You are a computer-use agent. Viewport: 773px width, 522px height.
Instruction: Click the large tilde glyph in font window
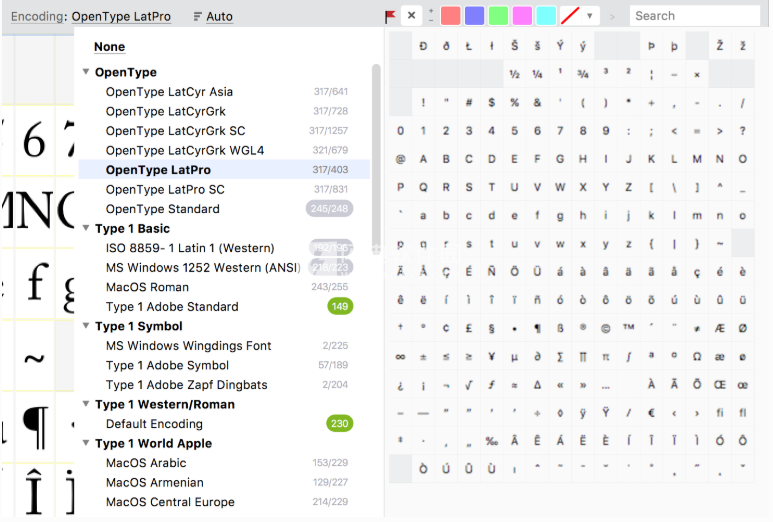[35, 358]
